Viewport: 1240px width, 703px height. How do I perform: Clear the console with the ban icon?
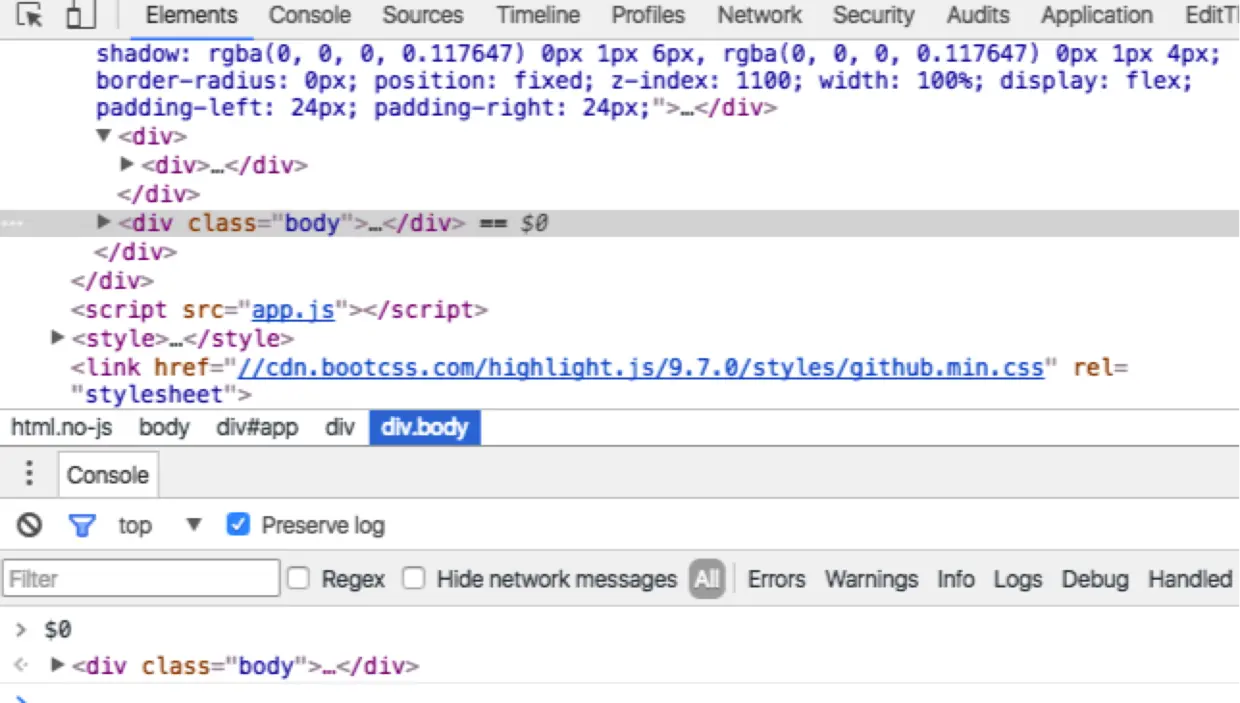[x=30, y=525]
